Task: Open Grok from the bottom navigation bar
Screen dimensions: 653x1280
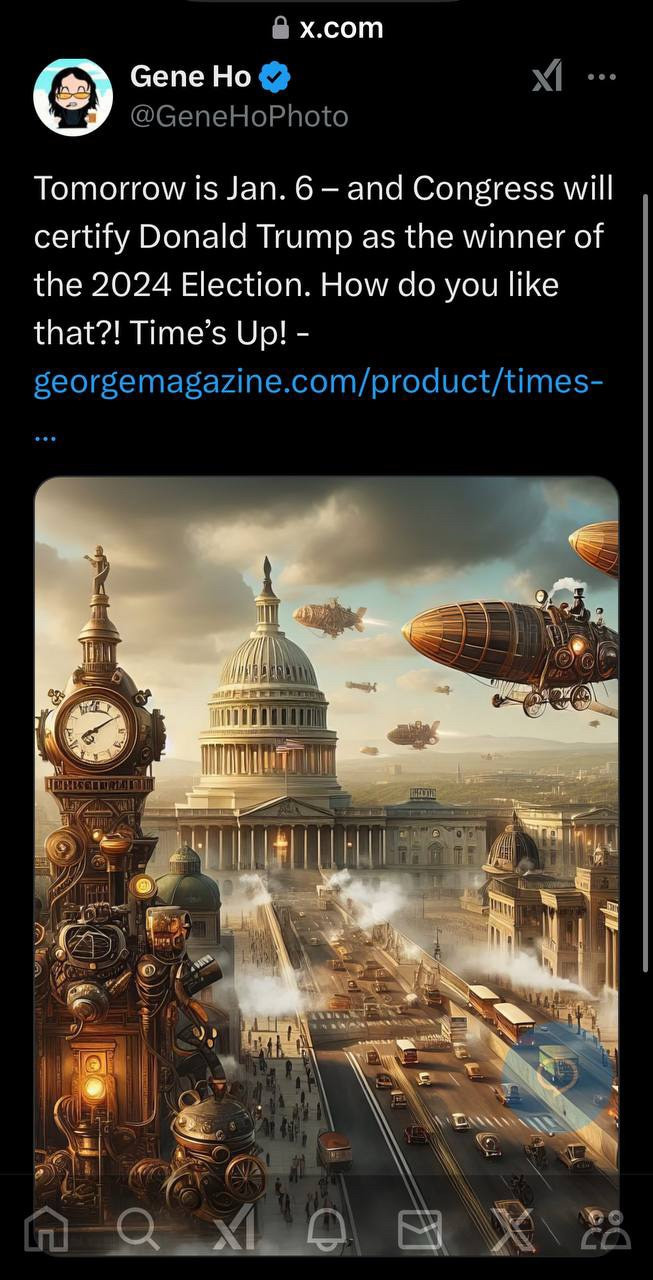Action: [233, 1230]
